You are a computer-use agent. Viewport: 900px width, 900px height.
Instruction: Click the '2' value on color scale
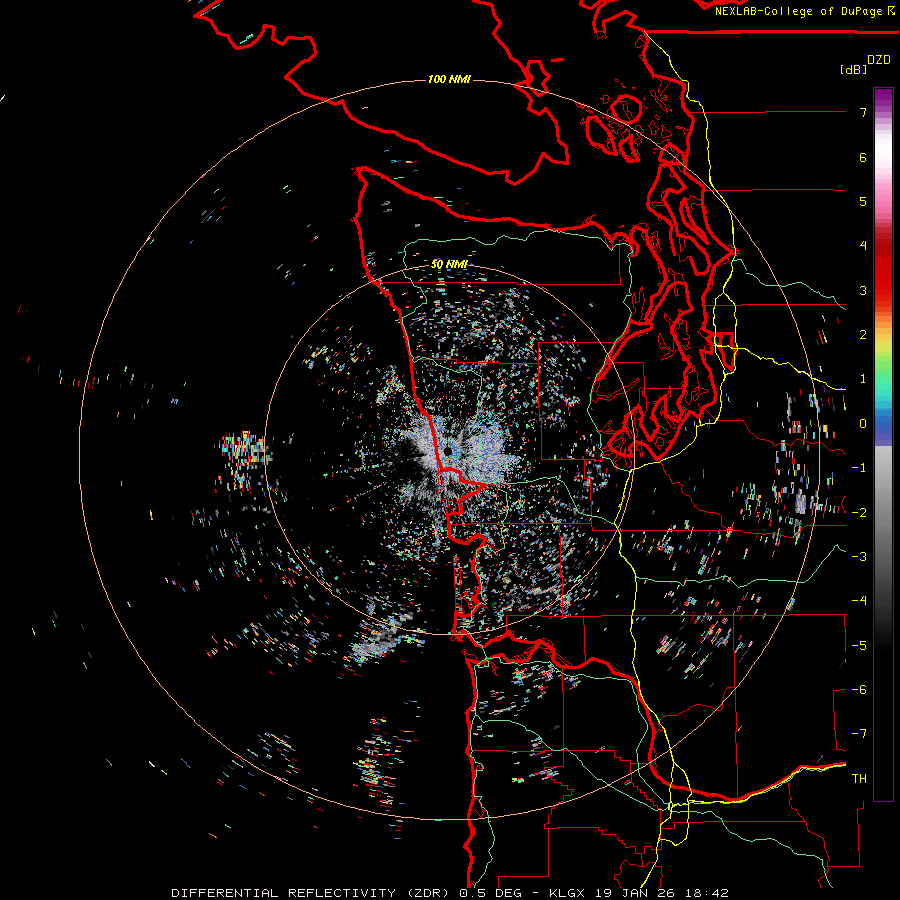point(863,335)
